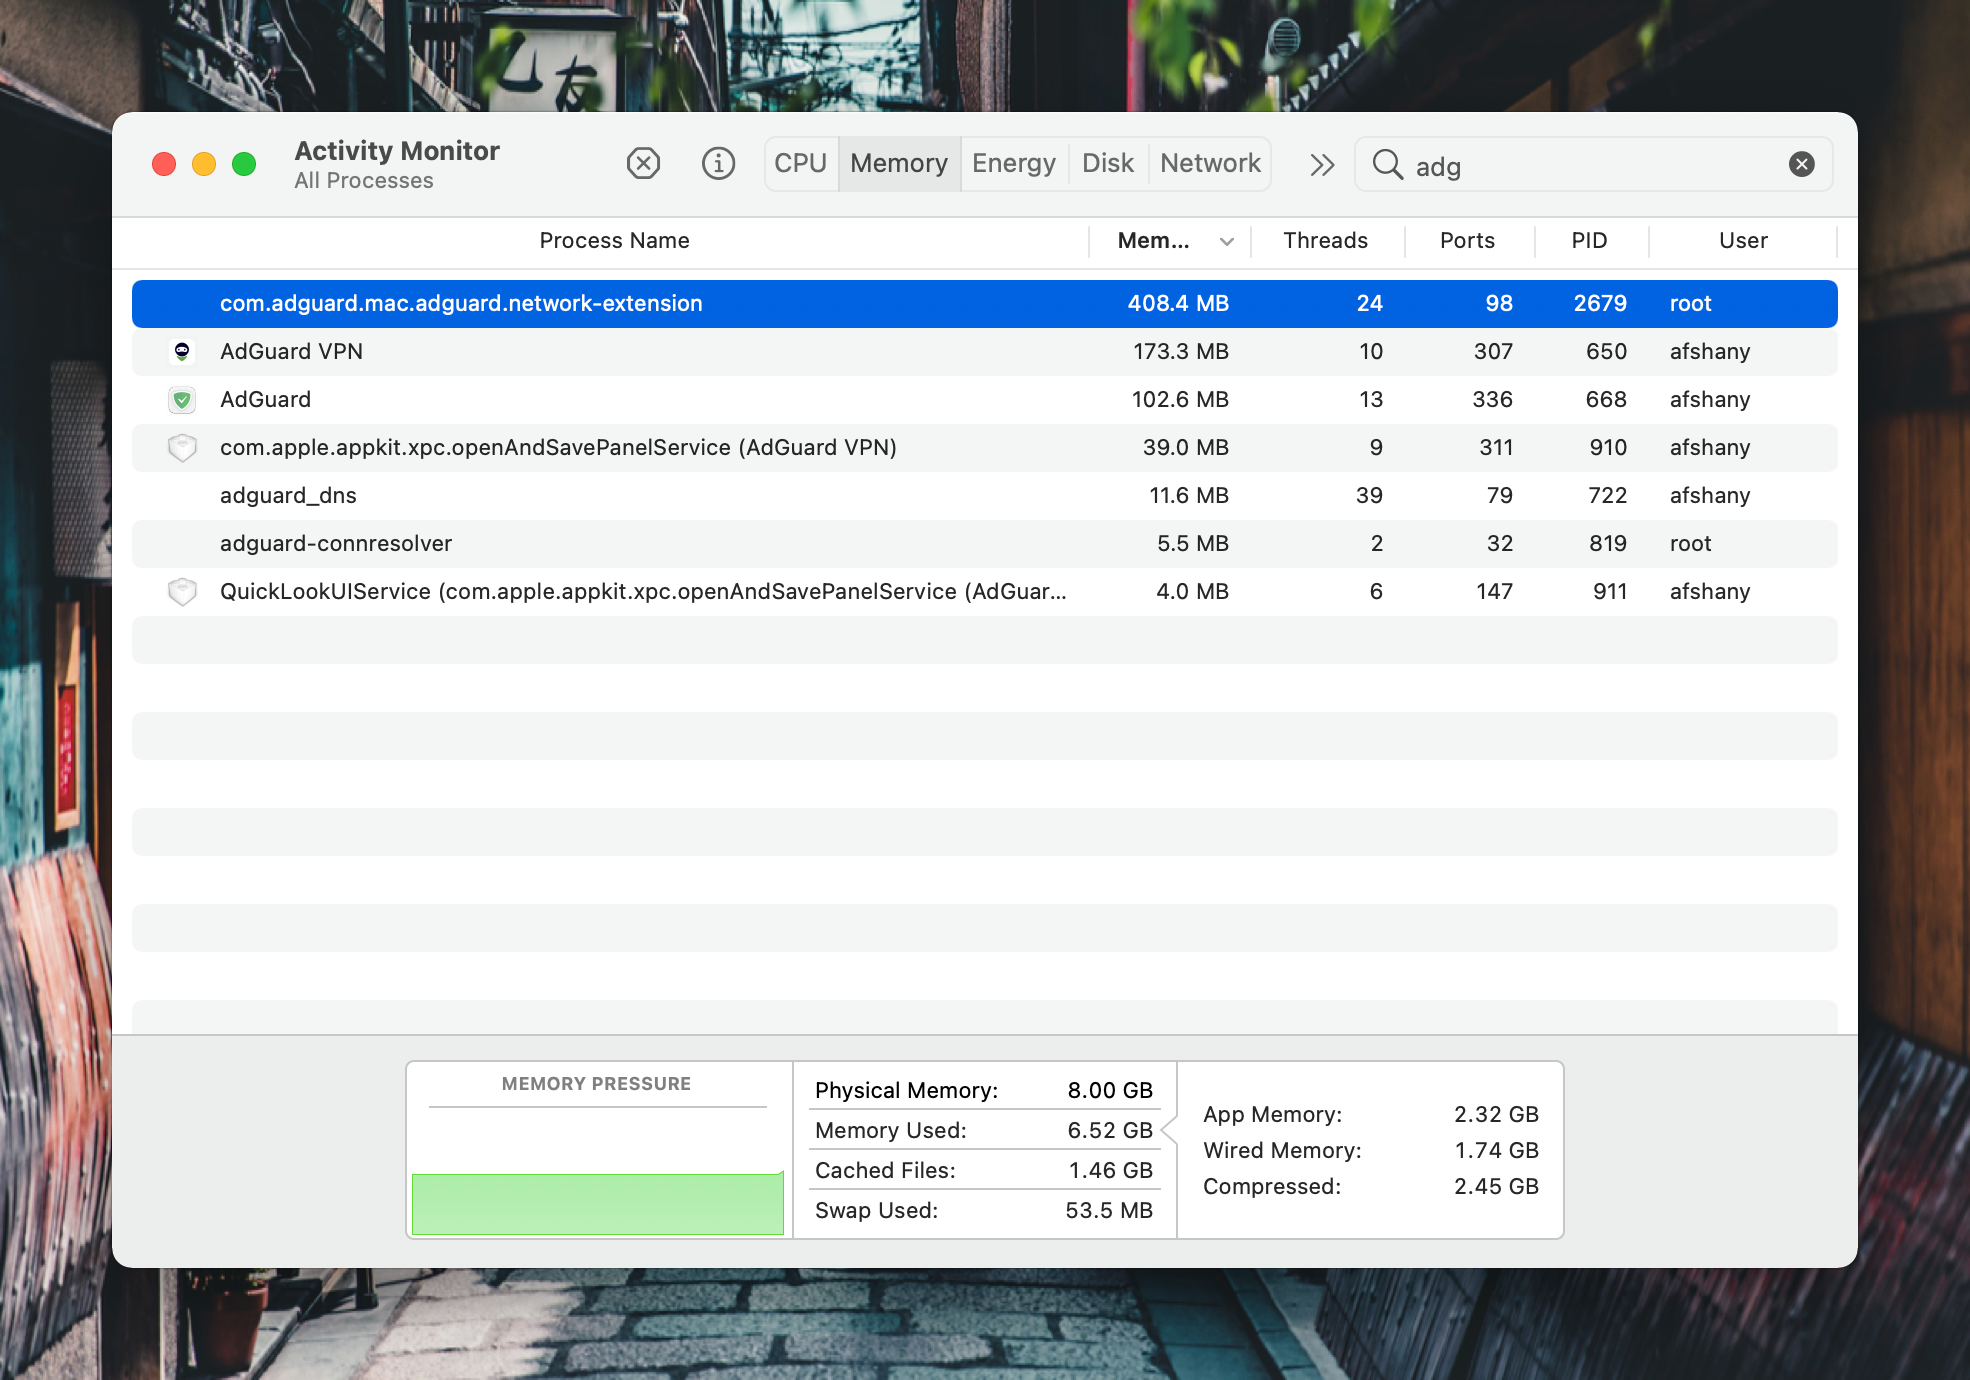1970x1380 pixels.
Task: Select the adguard_dns process name
Action: click(288, 495)
